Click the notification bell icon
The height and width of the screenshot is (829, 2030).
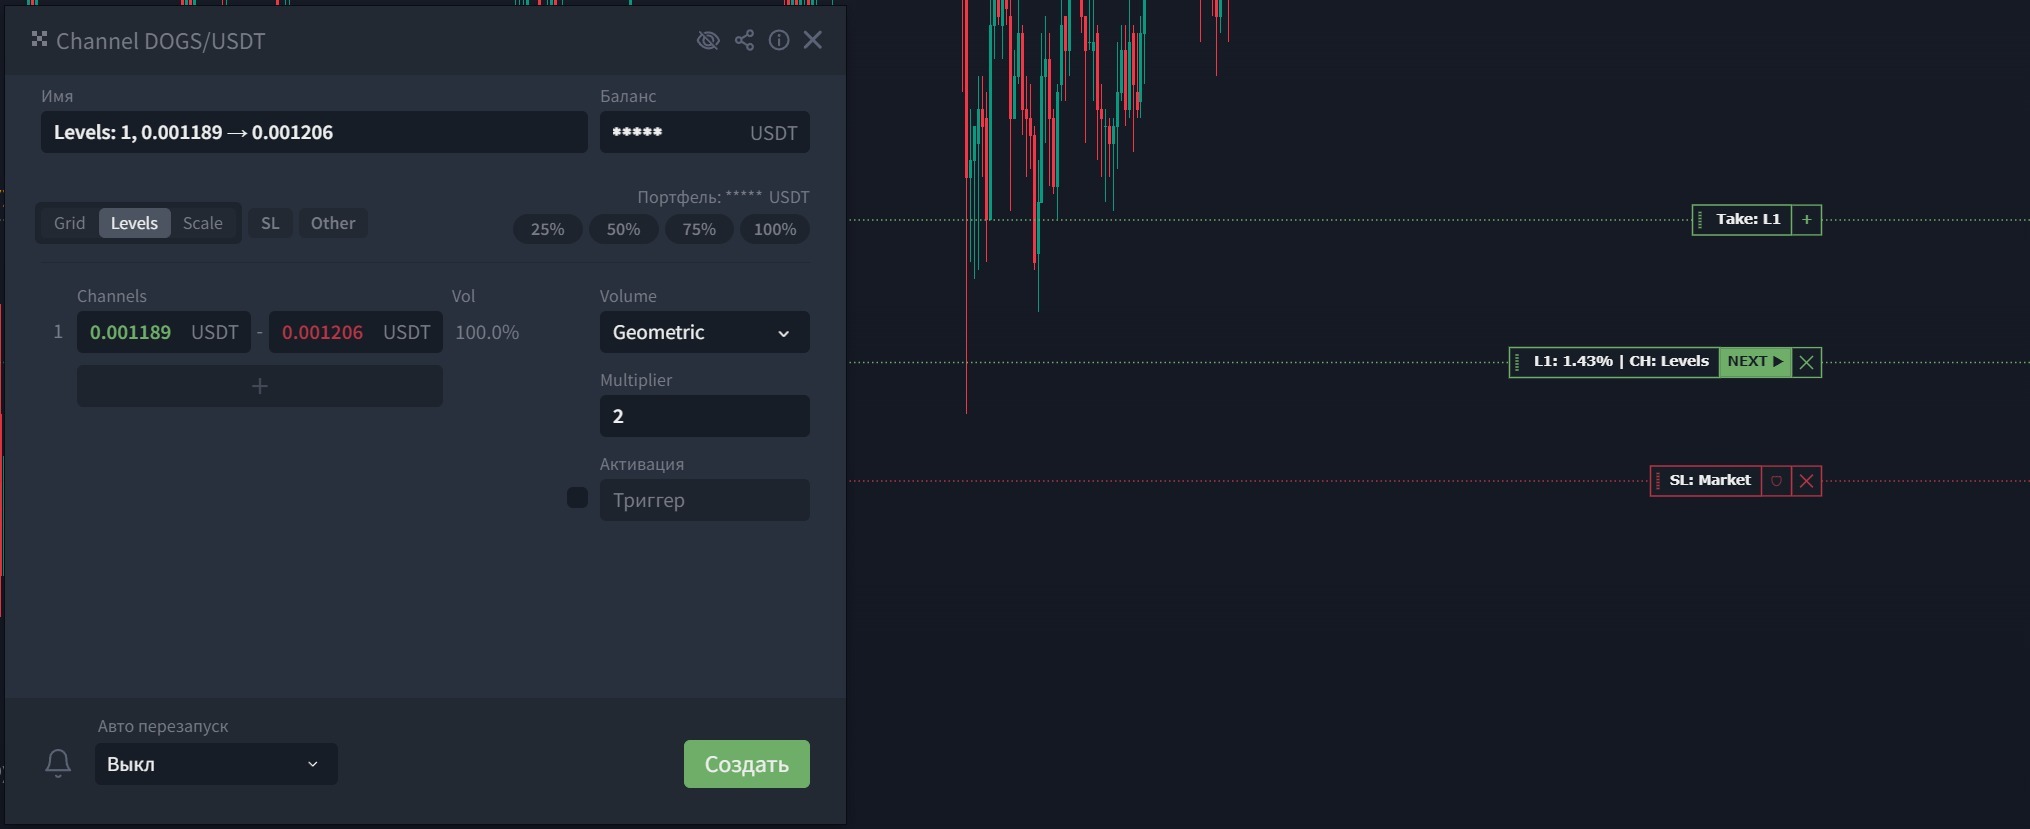coord(58,763)
